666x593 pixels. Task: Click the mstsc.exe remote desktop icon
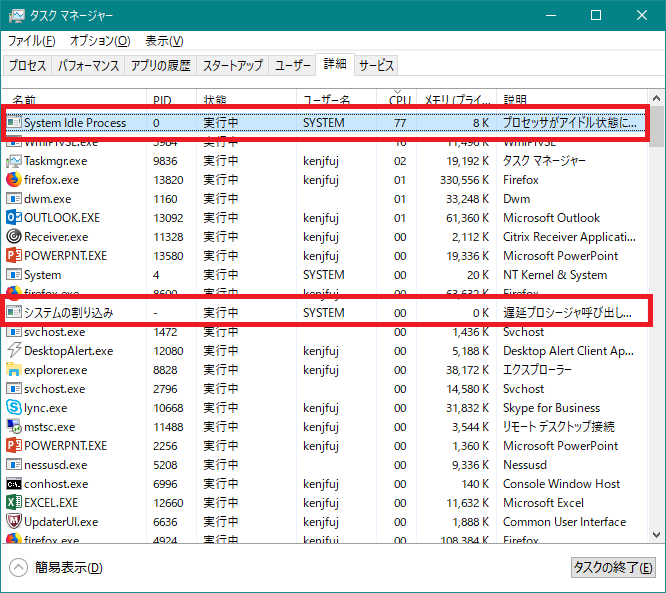(14, 426)
